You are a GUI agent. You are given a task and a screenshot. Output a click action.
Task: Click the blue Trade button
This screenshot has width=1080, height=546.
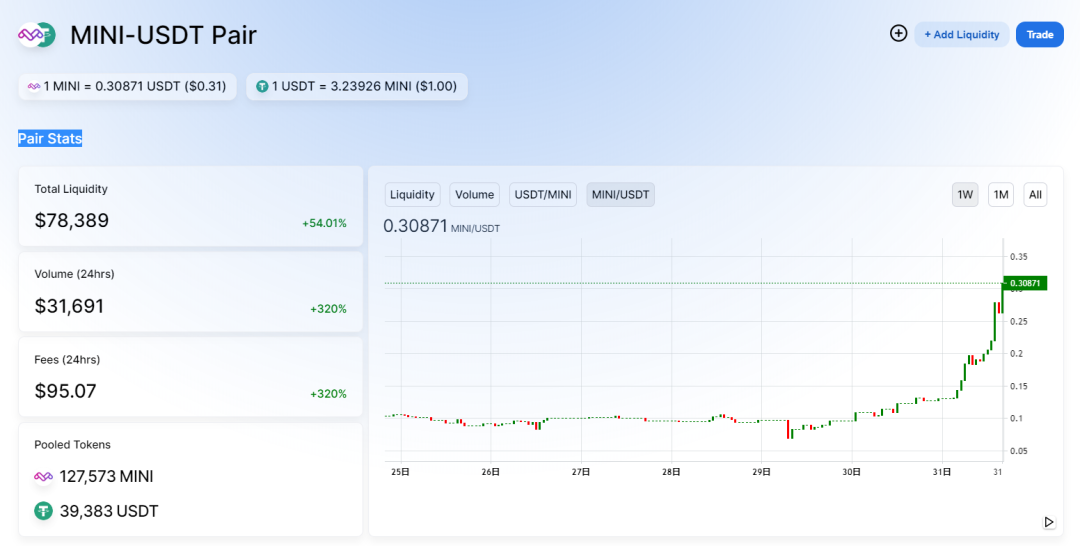point(1039,34)
